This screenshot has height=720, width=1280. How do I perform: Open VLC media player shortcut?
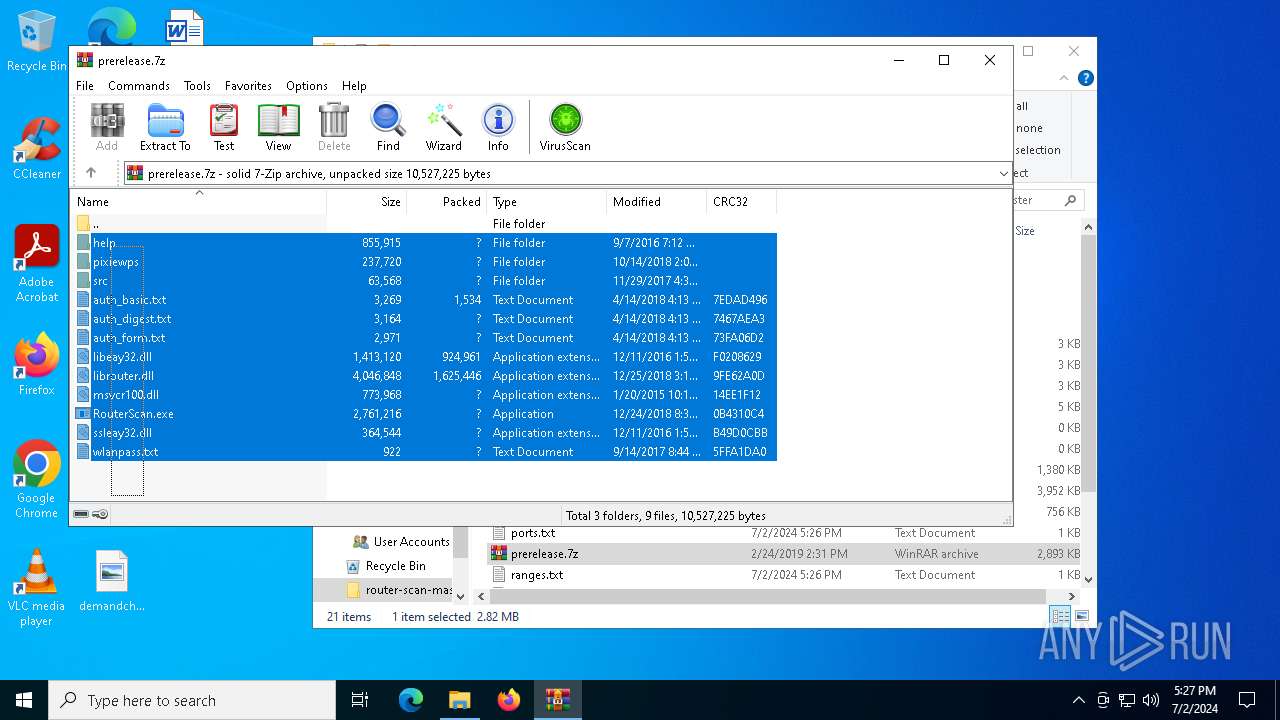(x=36, y=588)
